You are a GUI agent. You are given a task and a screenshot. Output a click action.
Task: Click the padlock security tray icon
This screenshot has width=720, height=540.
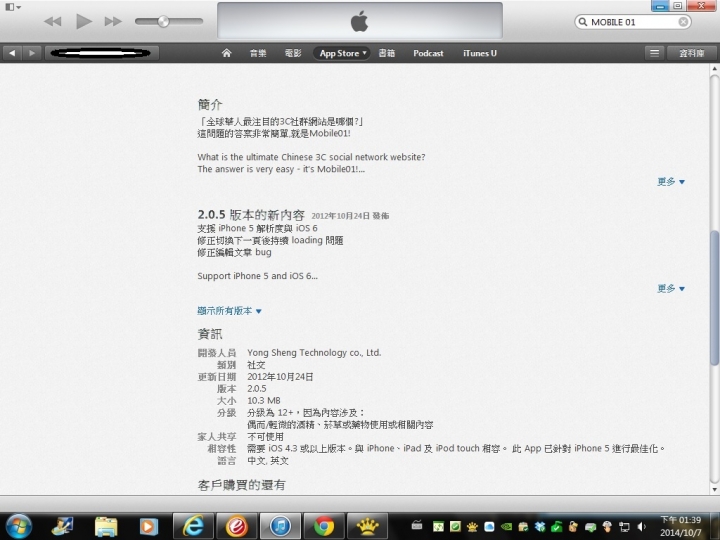[x=573, y=527]
